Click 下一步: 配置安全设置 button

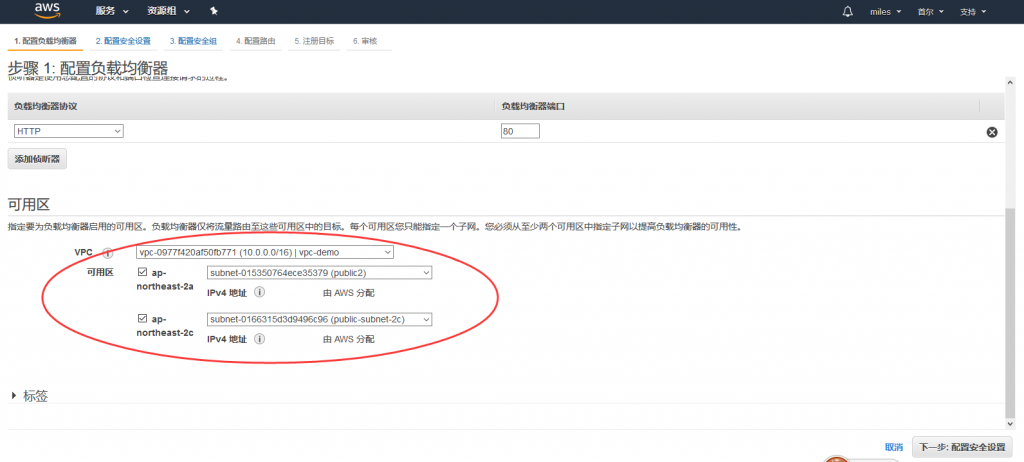962,448
